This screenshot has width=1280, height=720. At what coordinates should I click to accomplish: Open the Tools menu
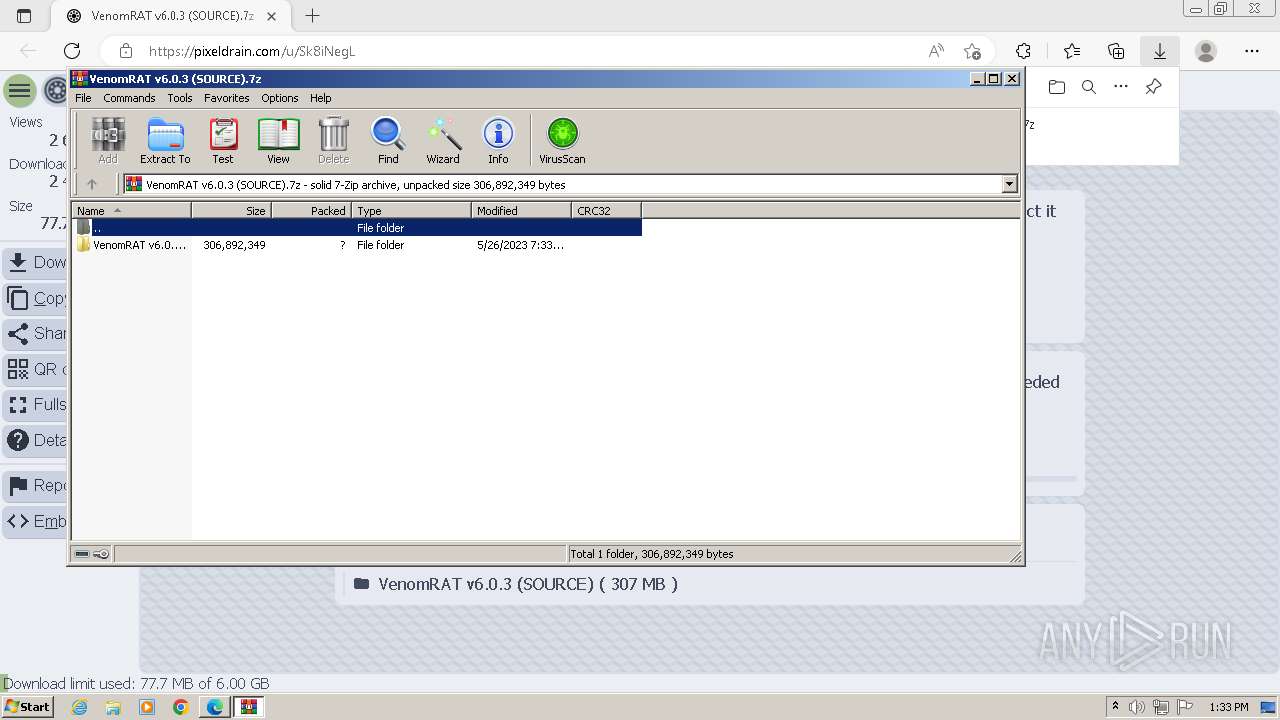pos(180,98)
